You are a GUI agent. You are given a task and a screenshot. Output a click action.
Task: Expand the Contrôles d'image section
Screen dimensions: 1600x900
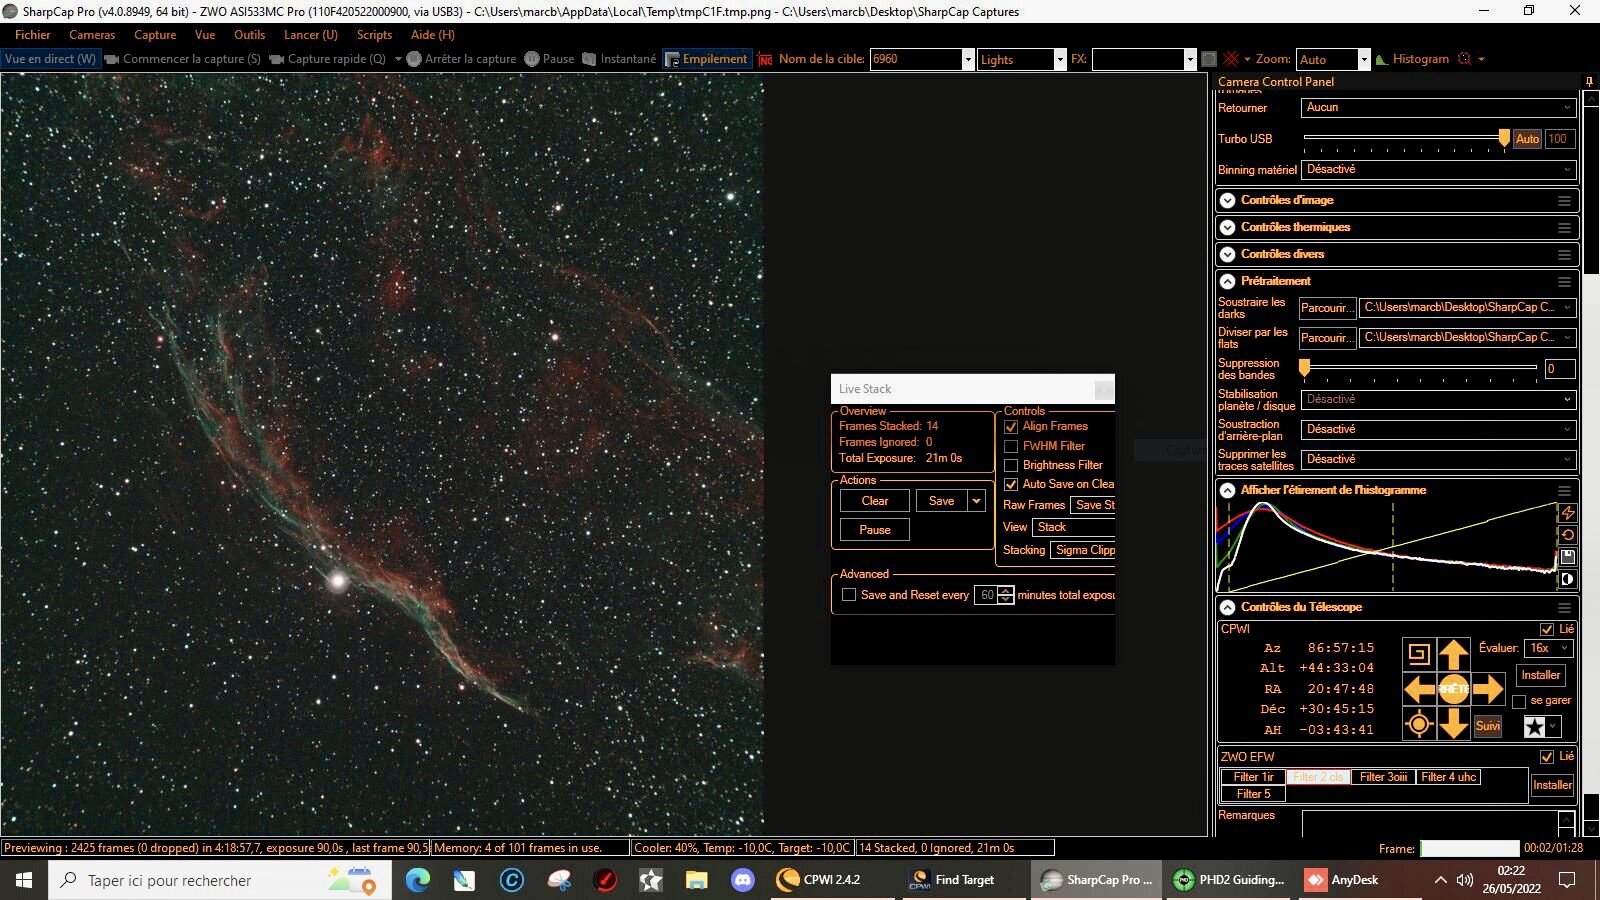tap(1227, 200)
